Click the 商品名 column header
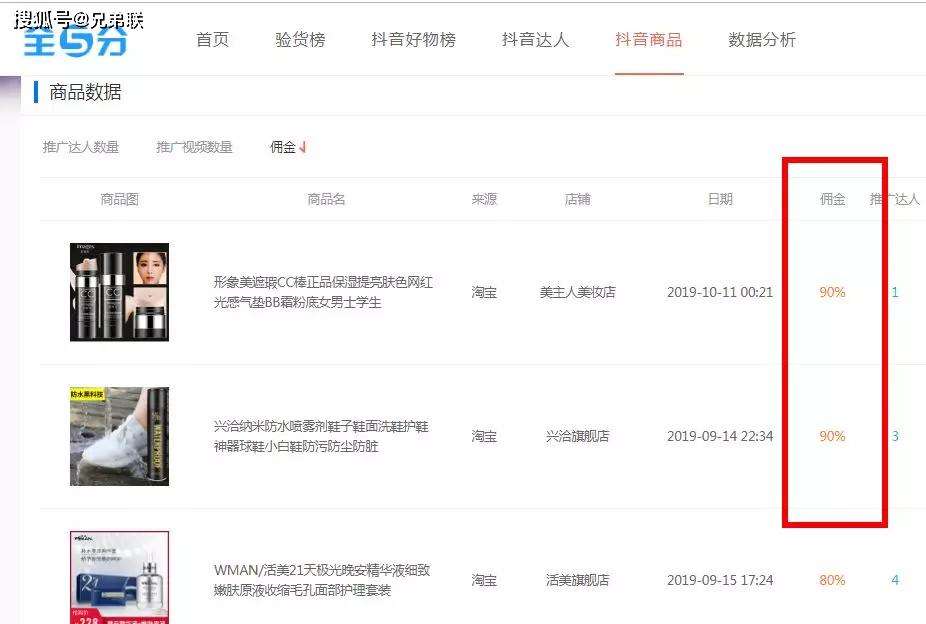The width and height of the screenshot is (926, 624). (x=326, y=199)
